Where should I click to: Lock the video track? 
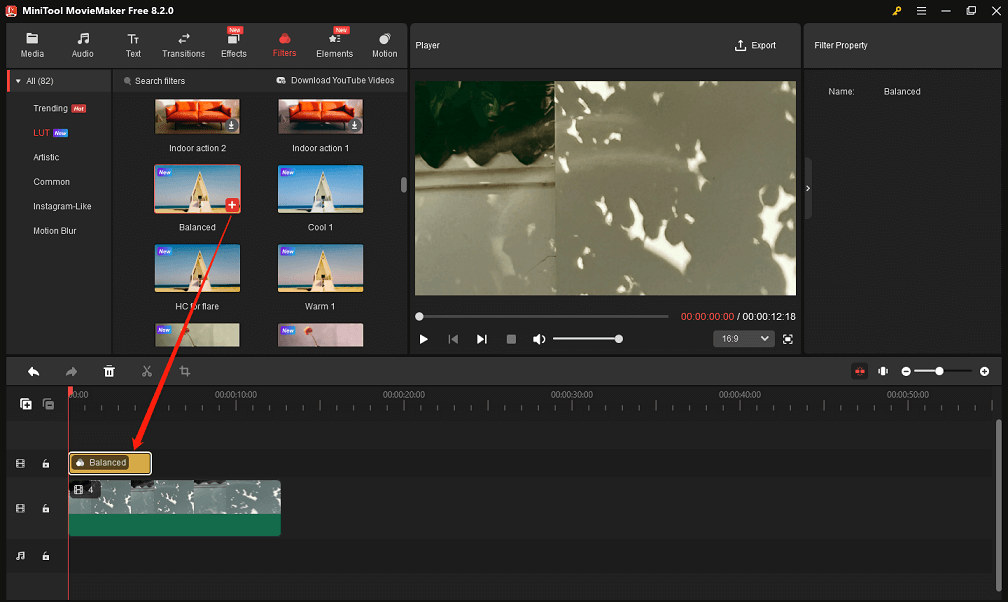(x=46, y=509)
